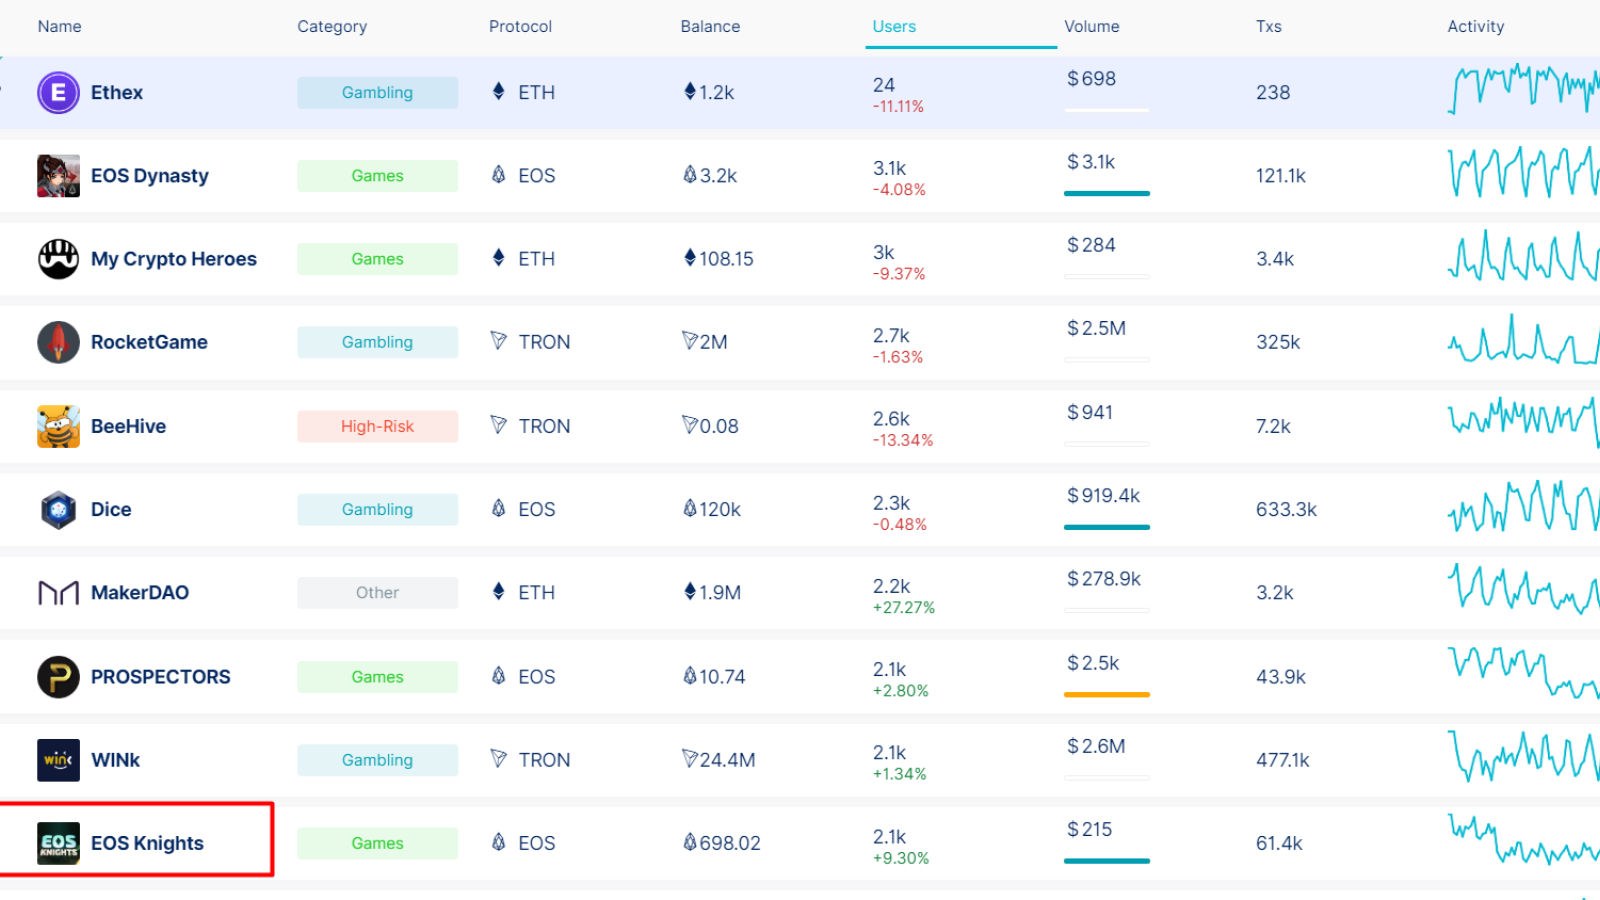Click the EOS protocol icon in PROSPECTORS row
Screen dimensions: 1600x900
click(499, 675)
